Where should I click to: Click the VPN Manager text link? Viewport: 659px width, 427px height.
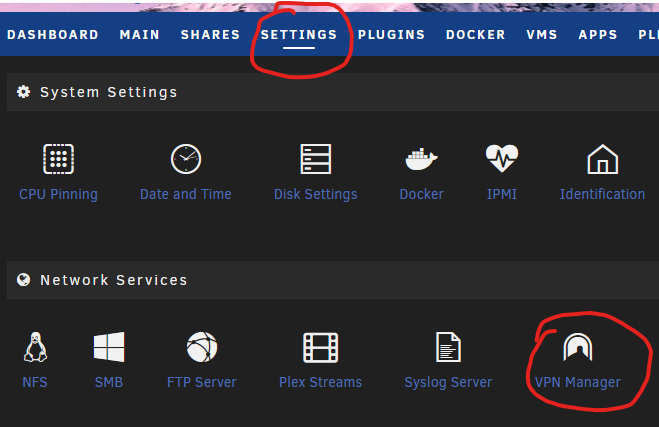(x=577, y=382)
